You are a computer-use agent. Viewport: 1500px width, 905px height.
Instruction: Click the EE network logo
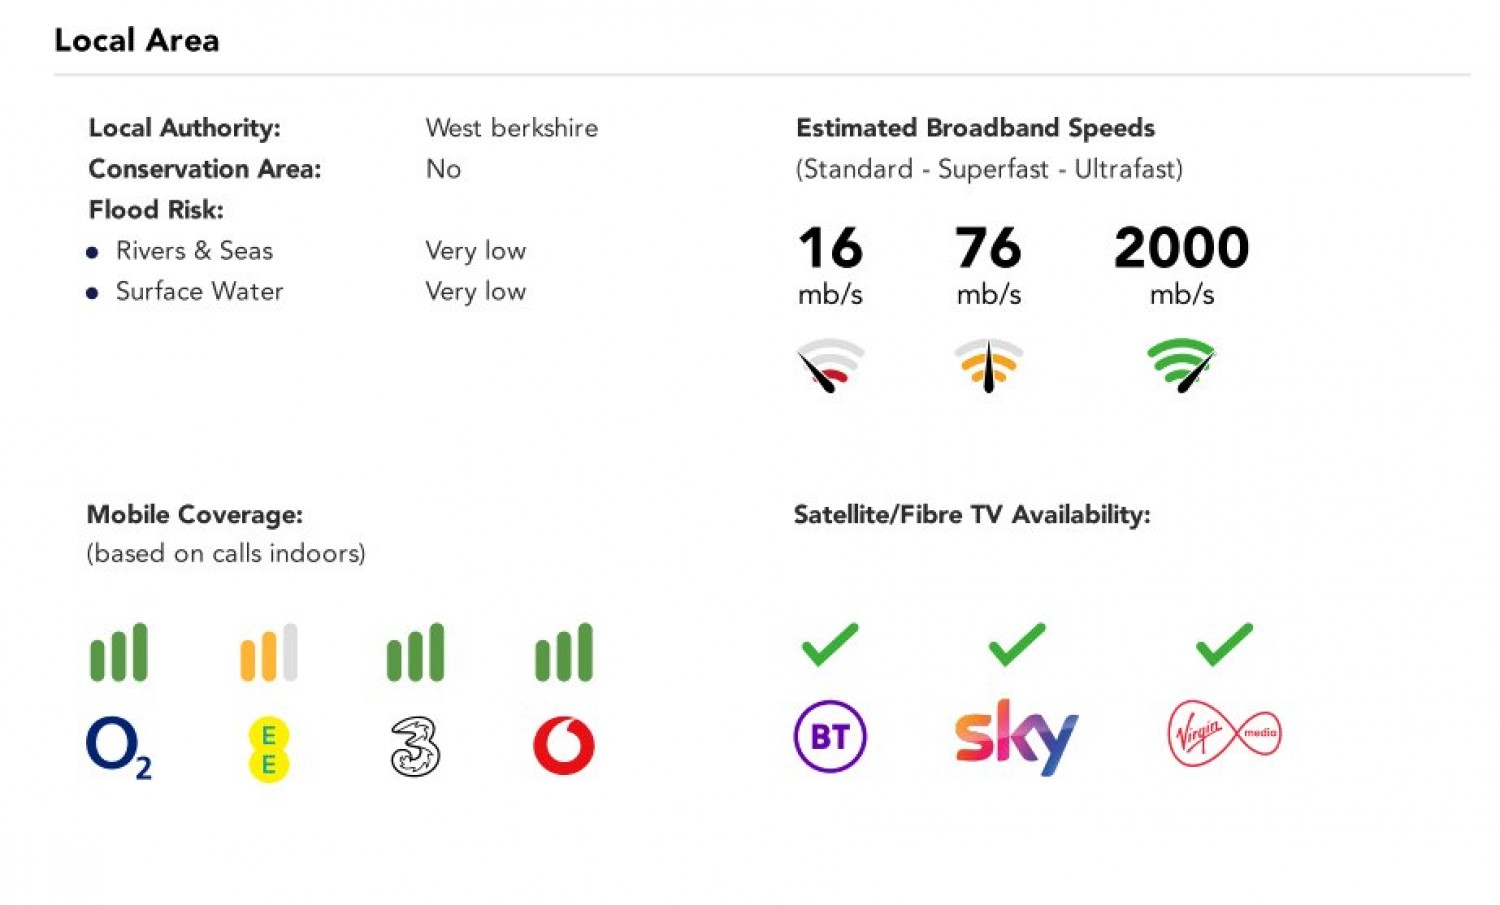268,749
